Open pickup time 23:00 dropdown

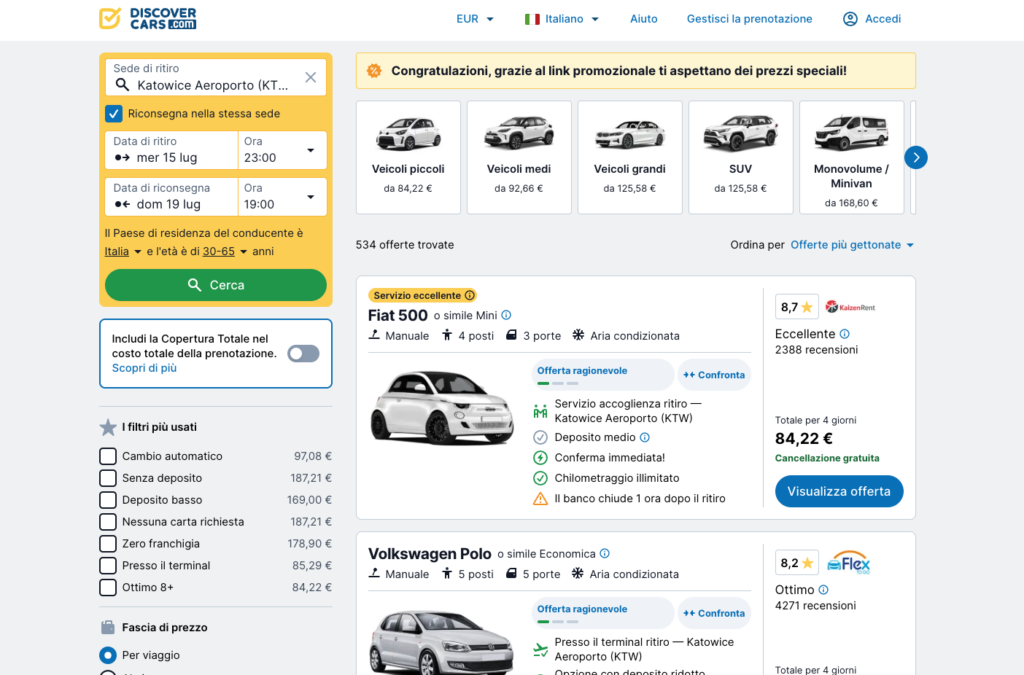point(281,150)
